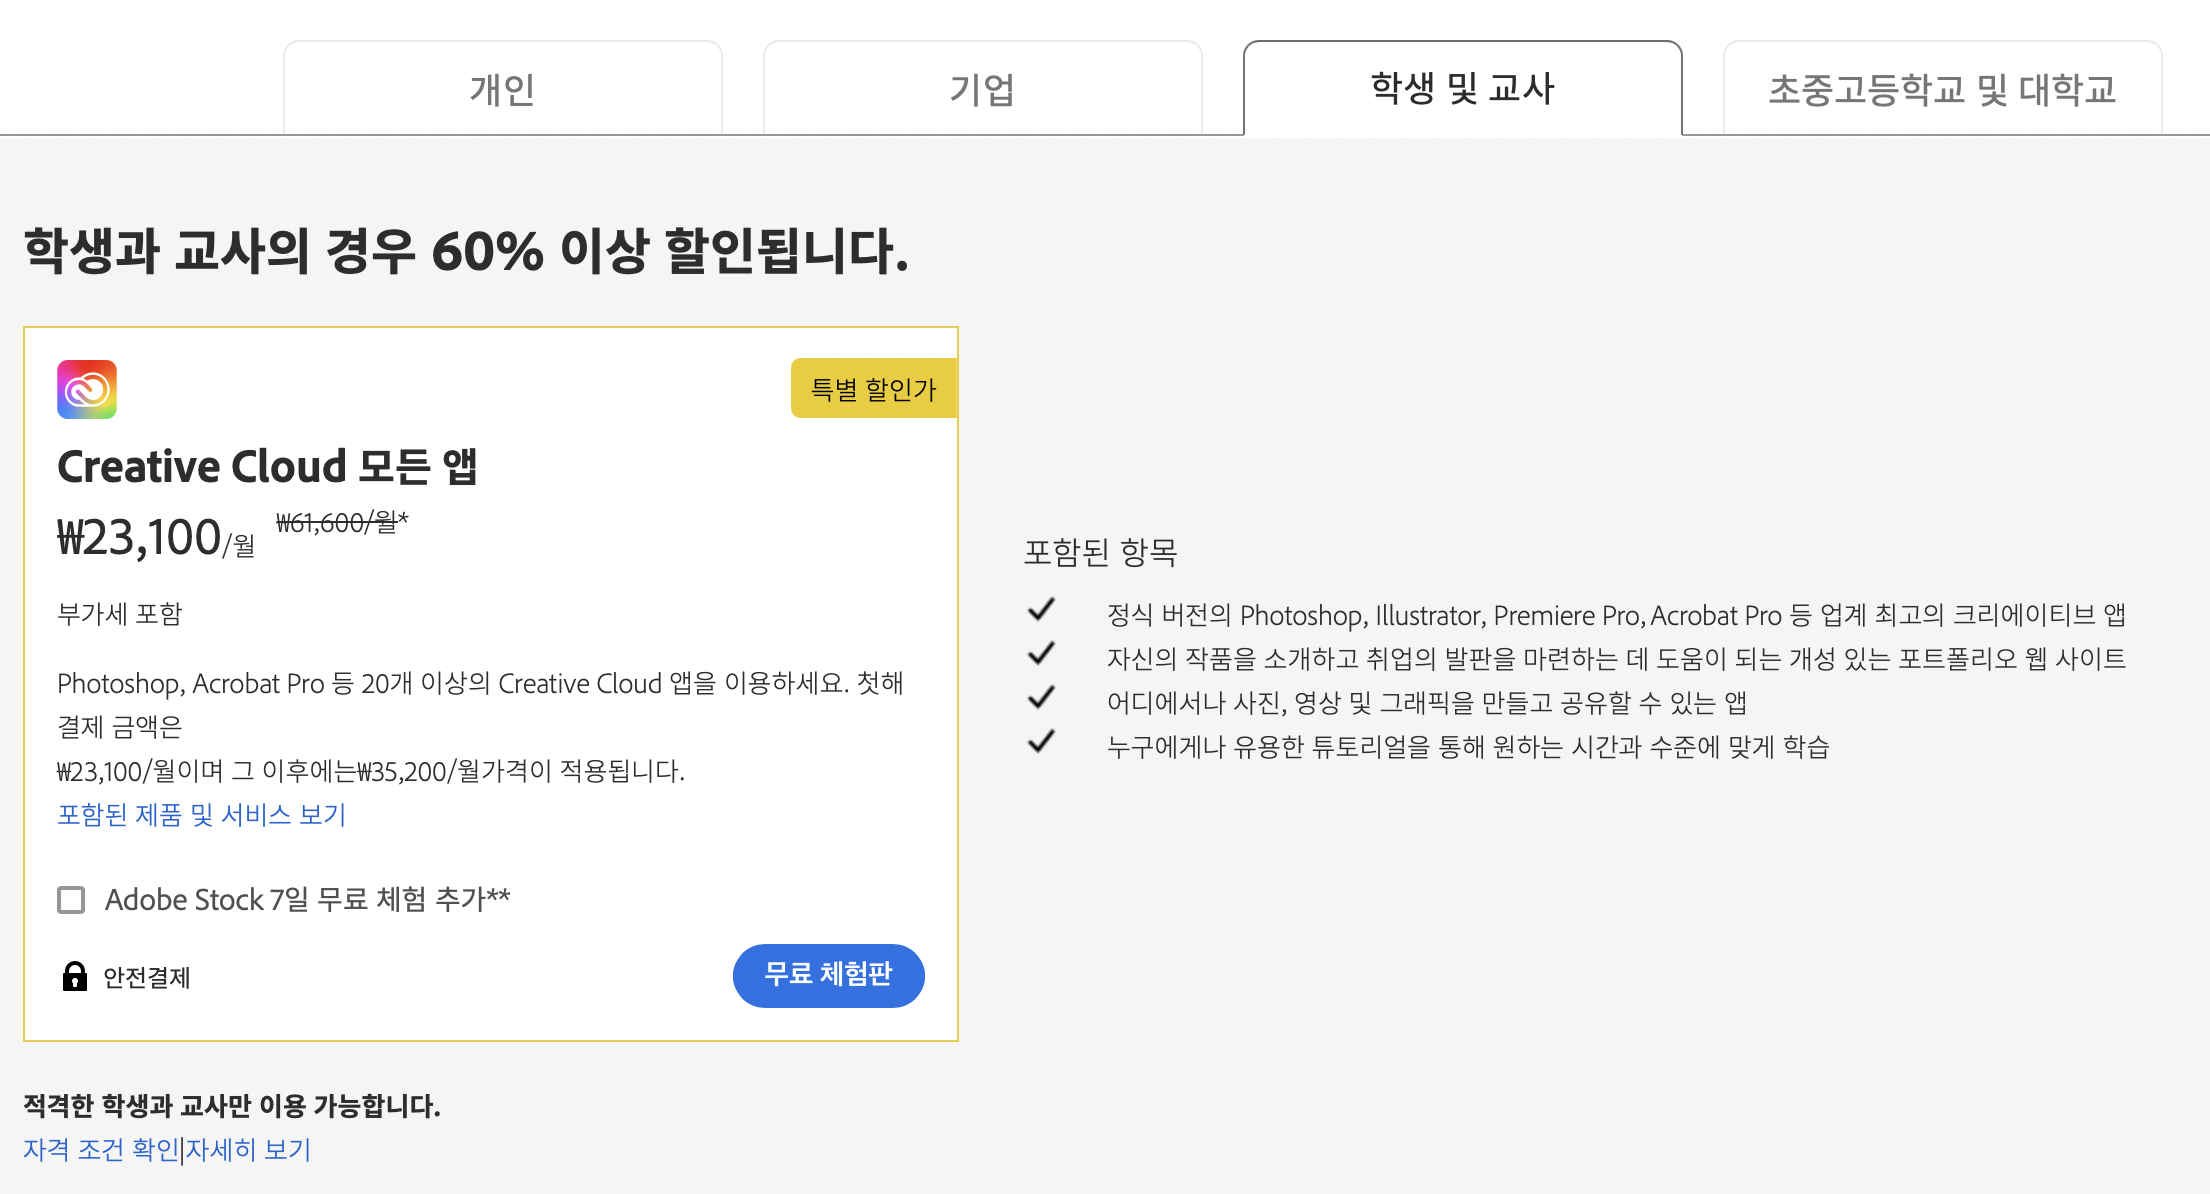2210x1194 pixels.
Task: Open the 초중고등학교 및 대학교 tab
Action: 1942,89
